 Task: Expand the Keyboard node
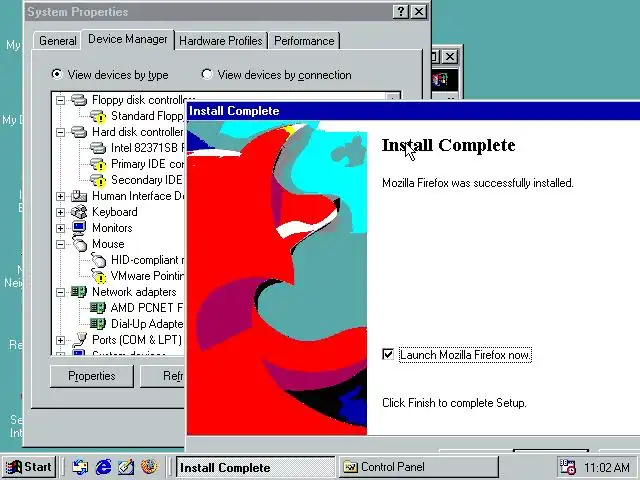(60, 212)
